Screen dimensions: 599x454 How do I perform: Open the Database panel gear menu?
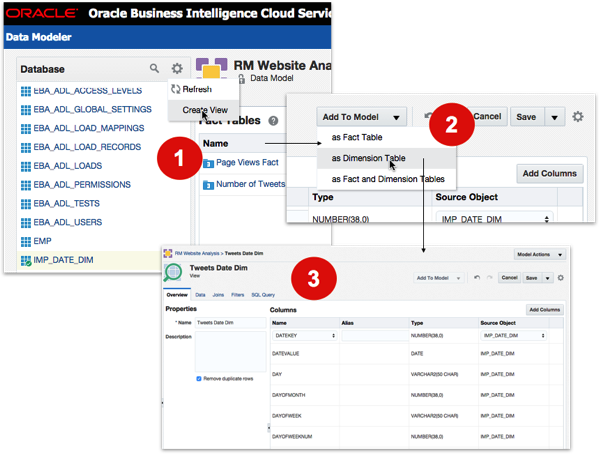click(177, 68)
